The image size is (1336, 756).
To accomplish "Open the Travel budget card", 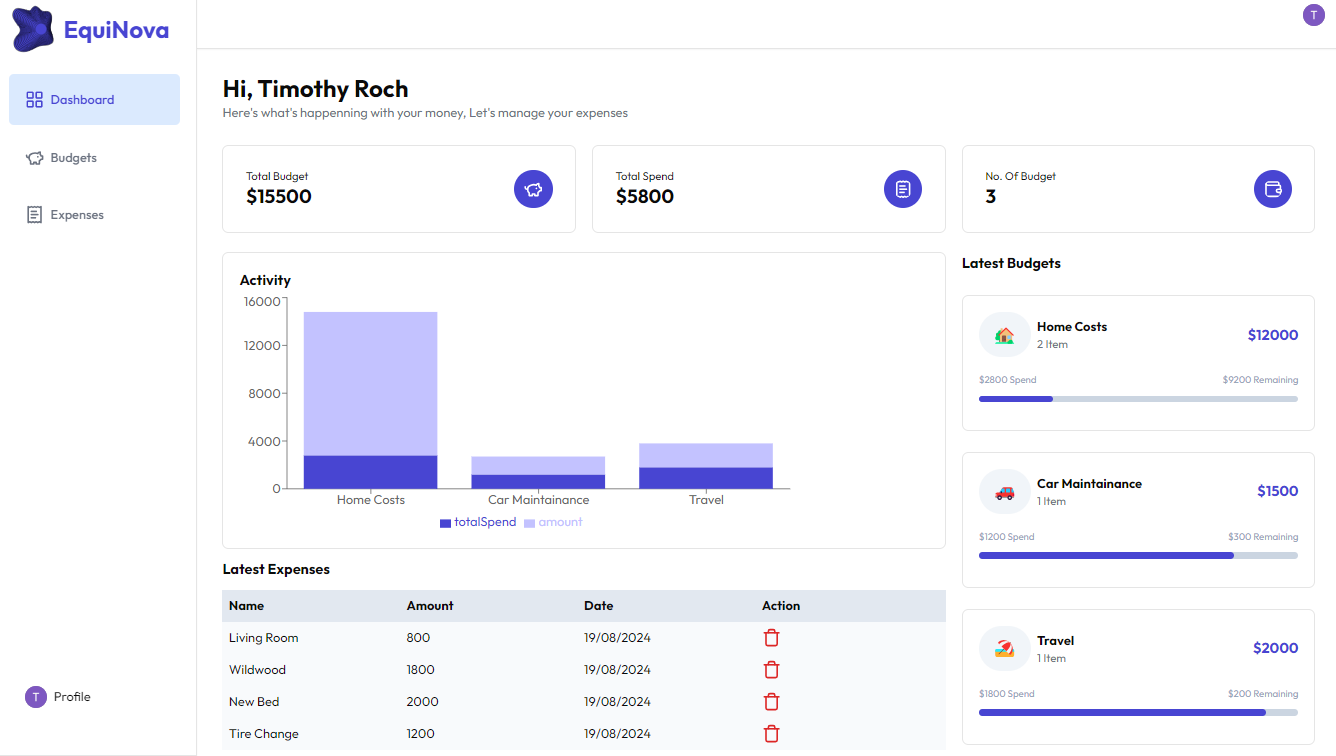I will [x=1138, y=676].
